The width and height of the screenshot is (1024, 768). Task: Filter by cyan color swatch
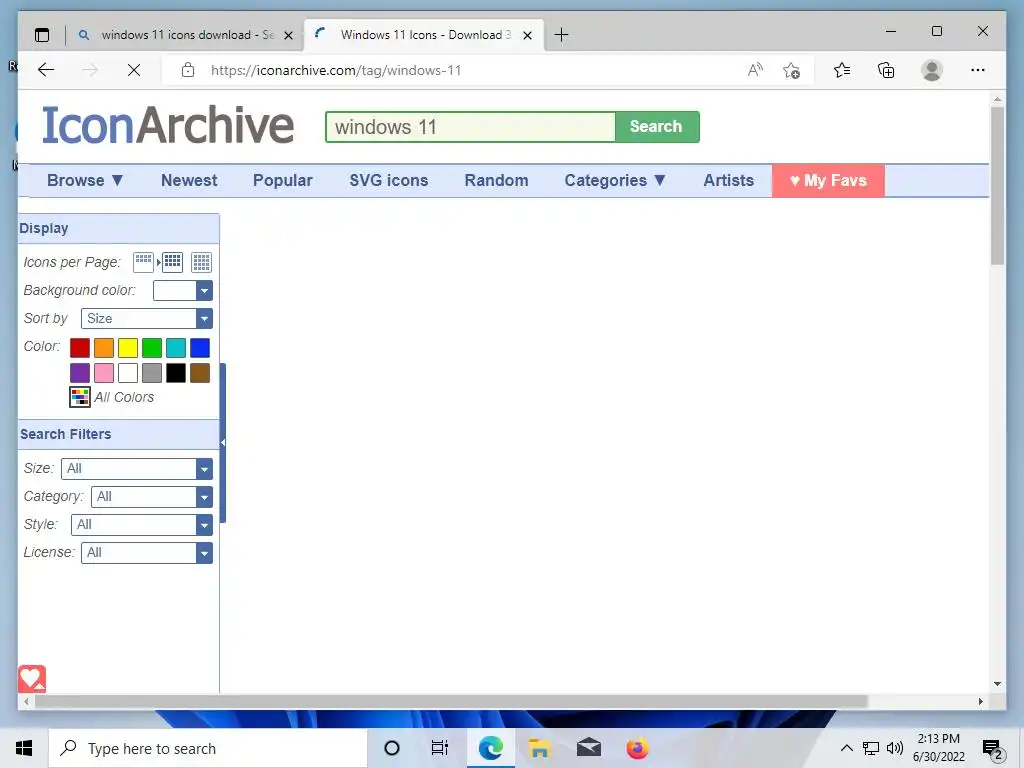tap(176, 347)
